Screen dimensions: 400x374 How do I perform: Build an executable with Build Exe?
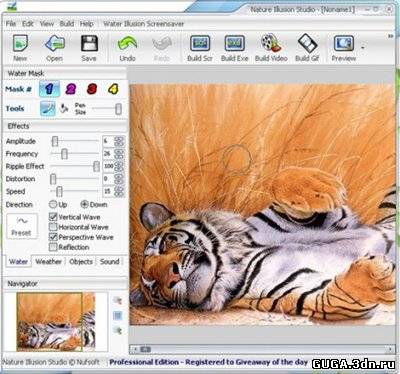pos(235,48)
